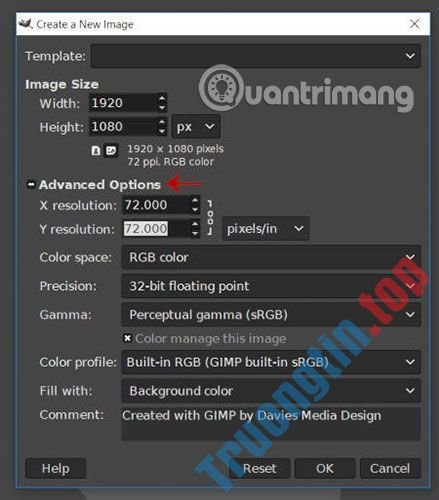Open the Fill with dropdown
The image size is (439, 500).
[271, 391]
